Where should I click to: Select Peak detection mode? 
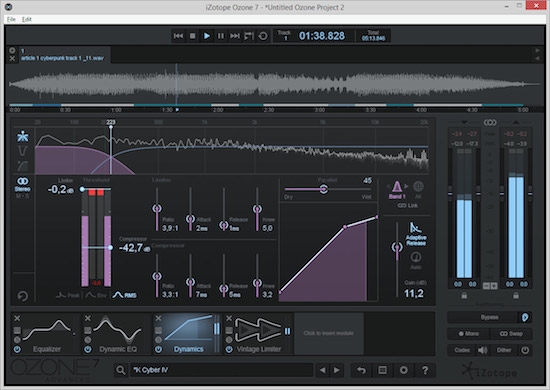[x=68, y=295]
